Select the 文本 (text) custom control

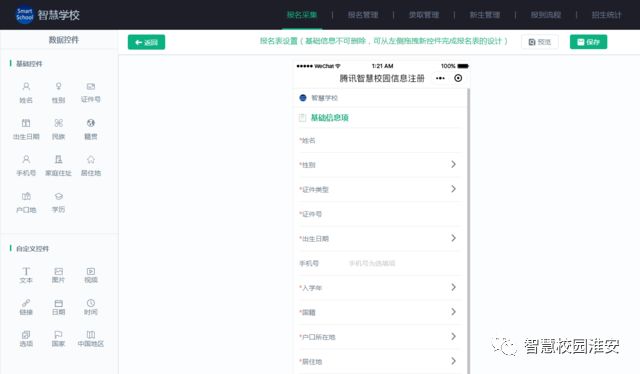tap(26, 275)
